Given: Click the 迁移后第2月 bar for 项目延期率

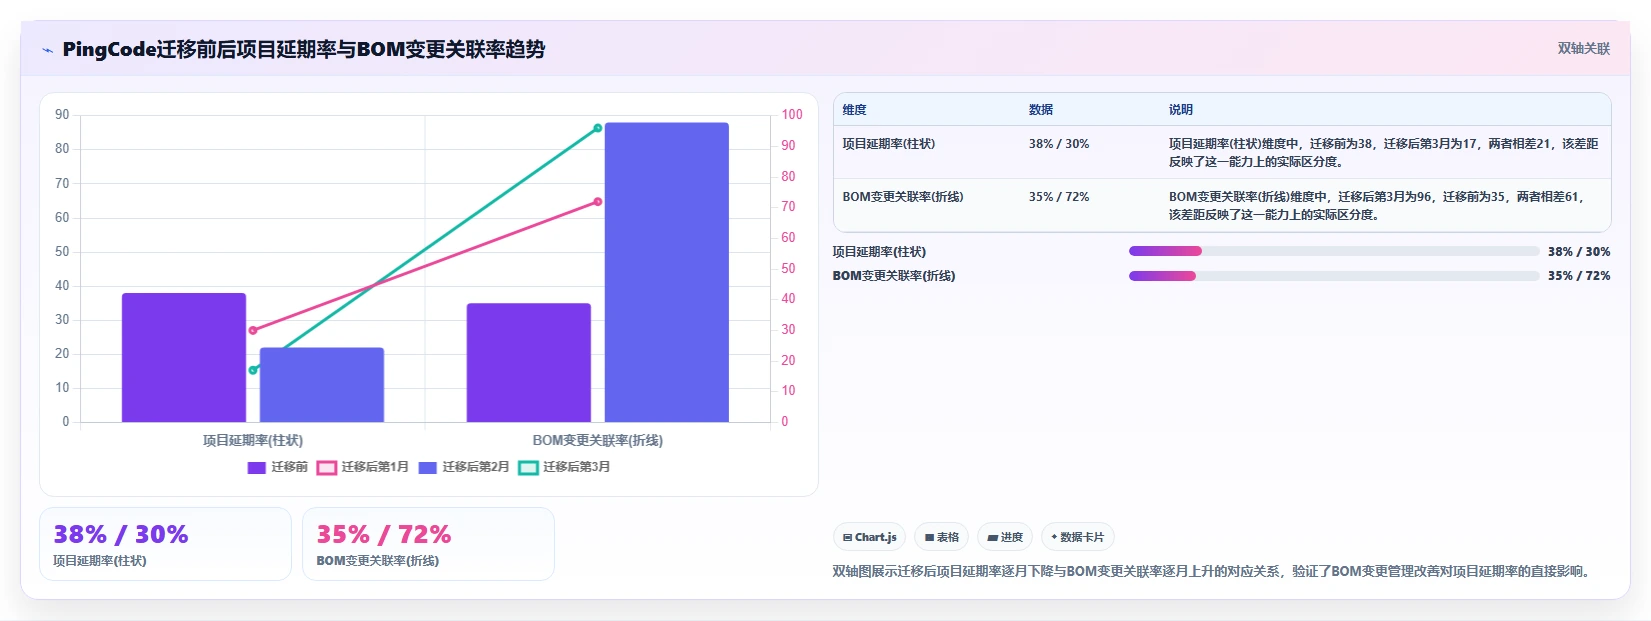Looking at the screenshot, I should pyautogui.click(x=322, y=385).
